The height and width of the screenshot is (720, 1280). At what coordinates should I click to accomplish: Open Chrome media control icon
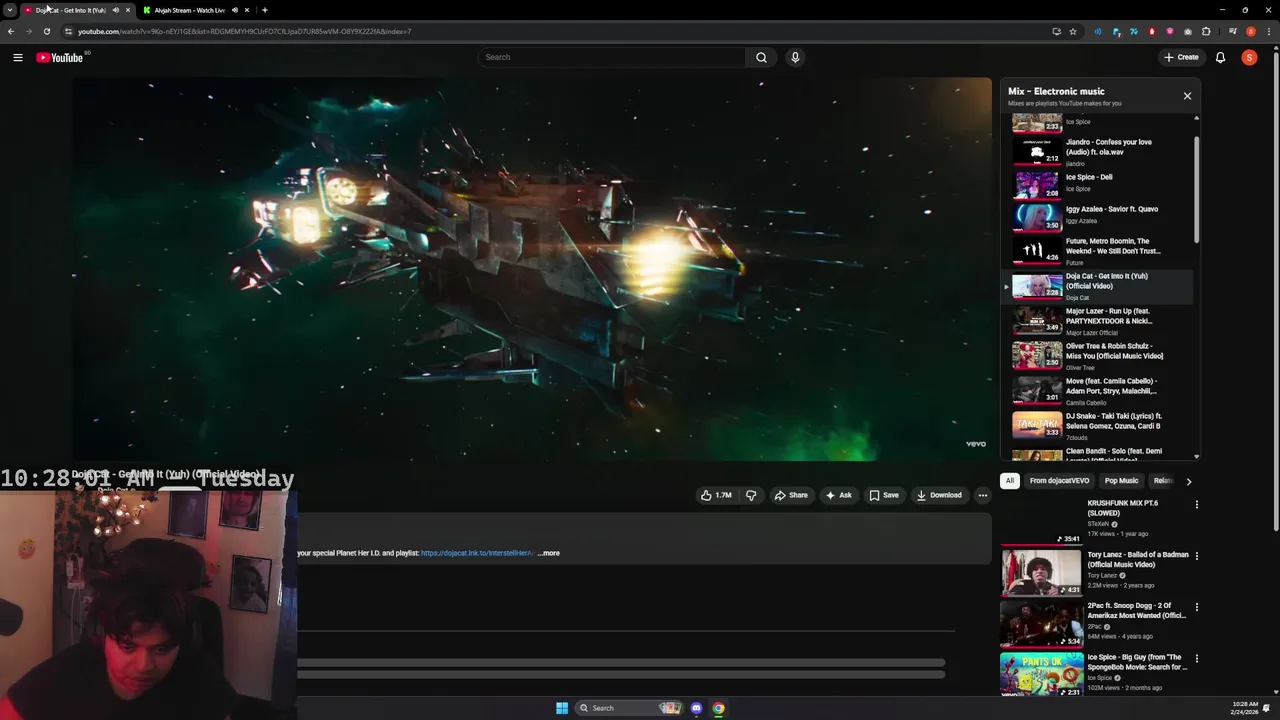(x=1233, y=31)
